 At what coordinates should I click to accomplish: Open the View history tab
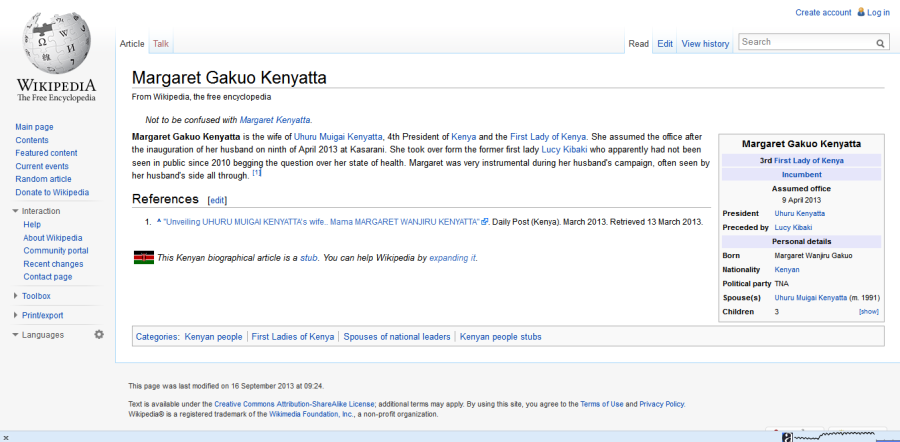(705, 44)
